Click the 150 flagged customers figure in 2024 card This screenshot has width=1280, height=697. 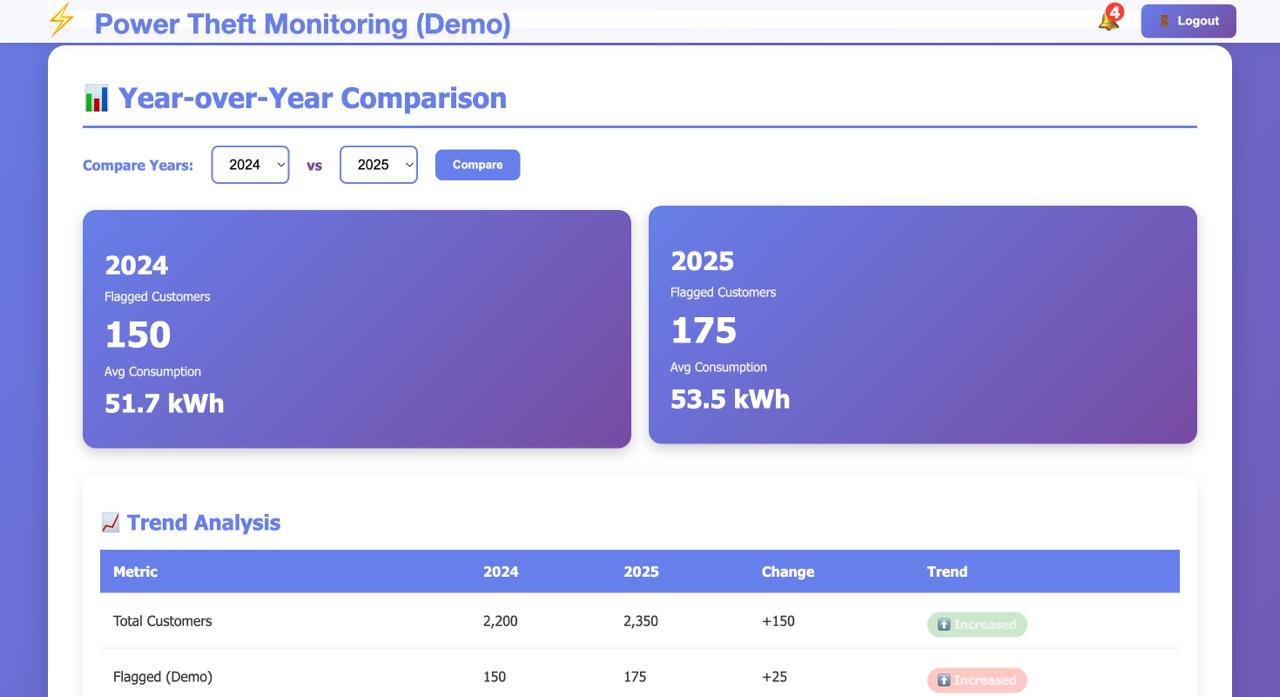[138, 334]
